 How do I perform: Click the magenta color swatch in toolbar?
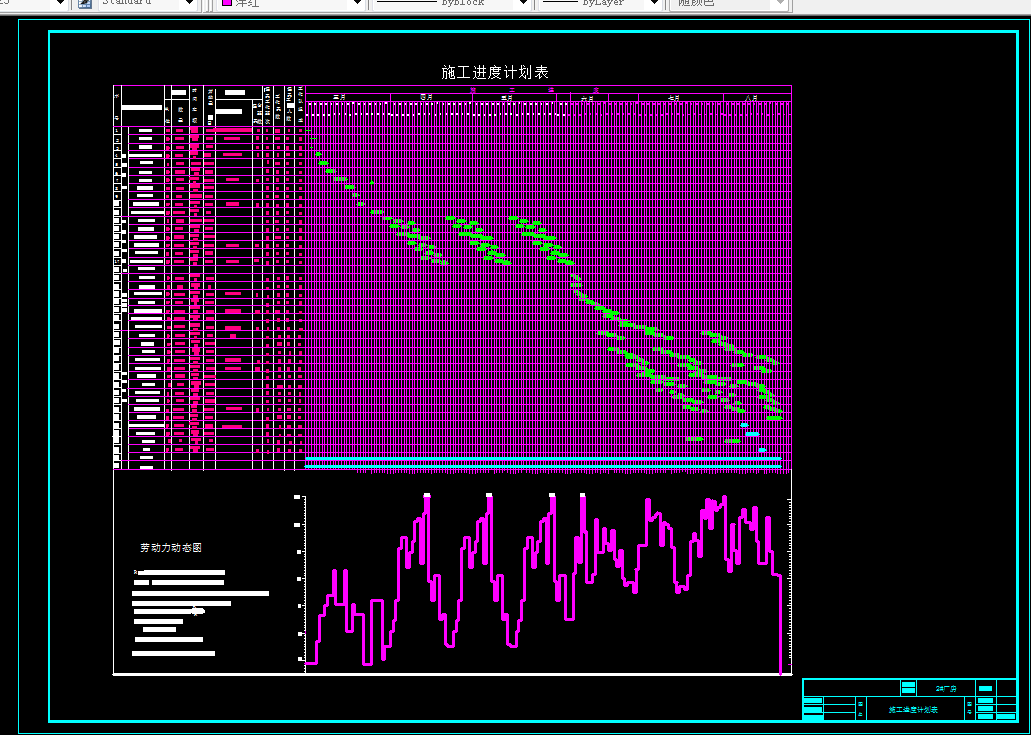click(x=228, y=3)
